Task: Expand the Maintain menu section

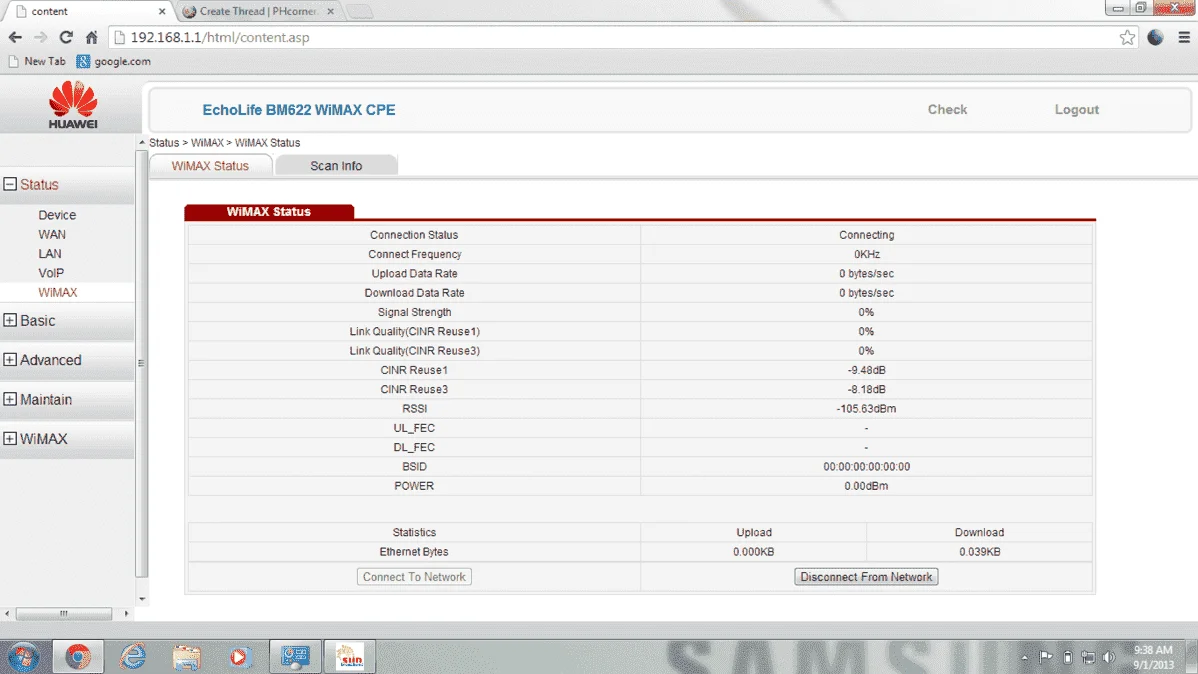Action: point(10,399)
